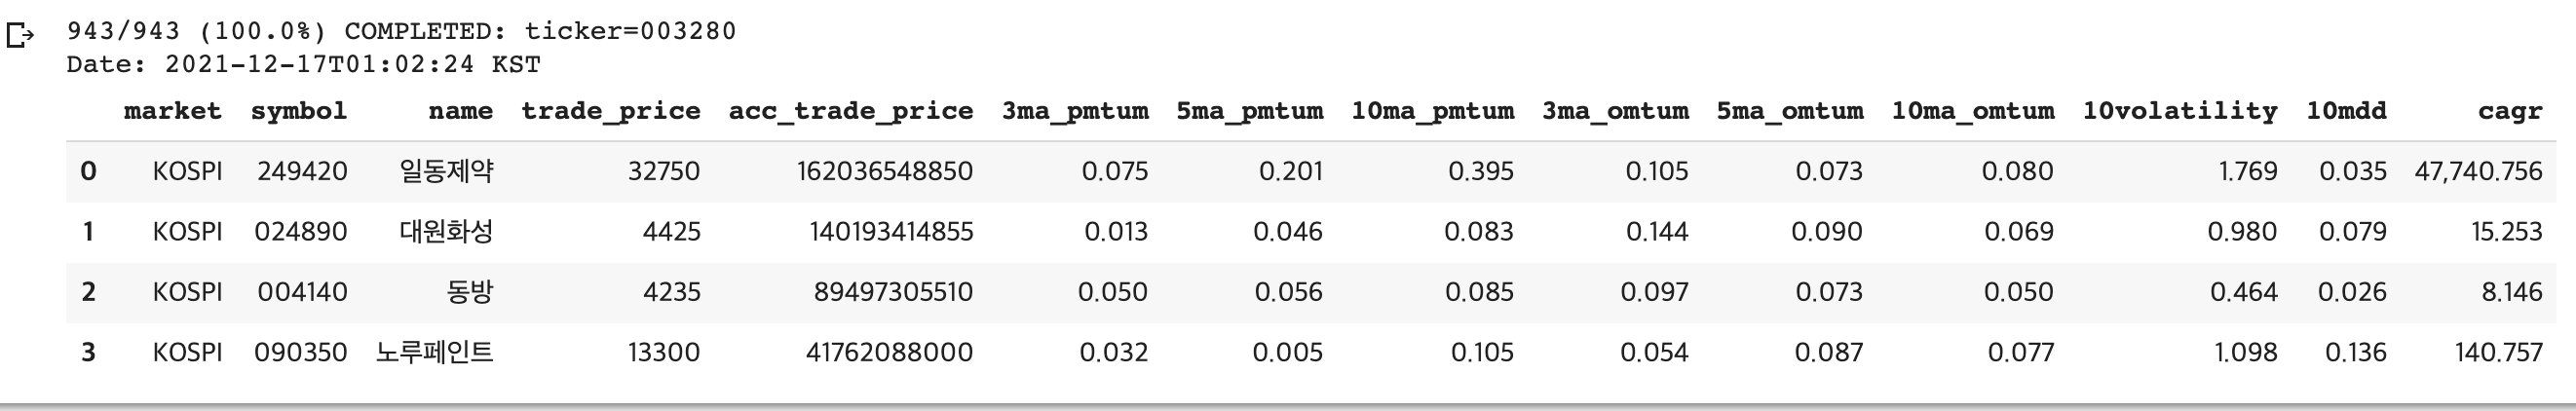
Task: Select the market column header
Action: (x=172, y=111)
